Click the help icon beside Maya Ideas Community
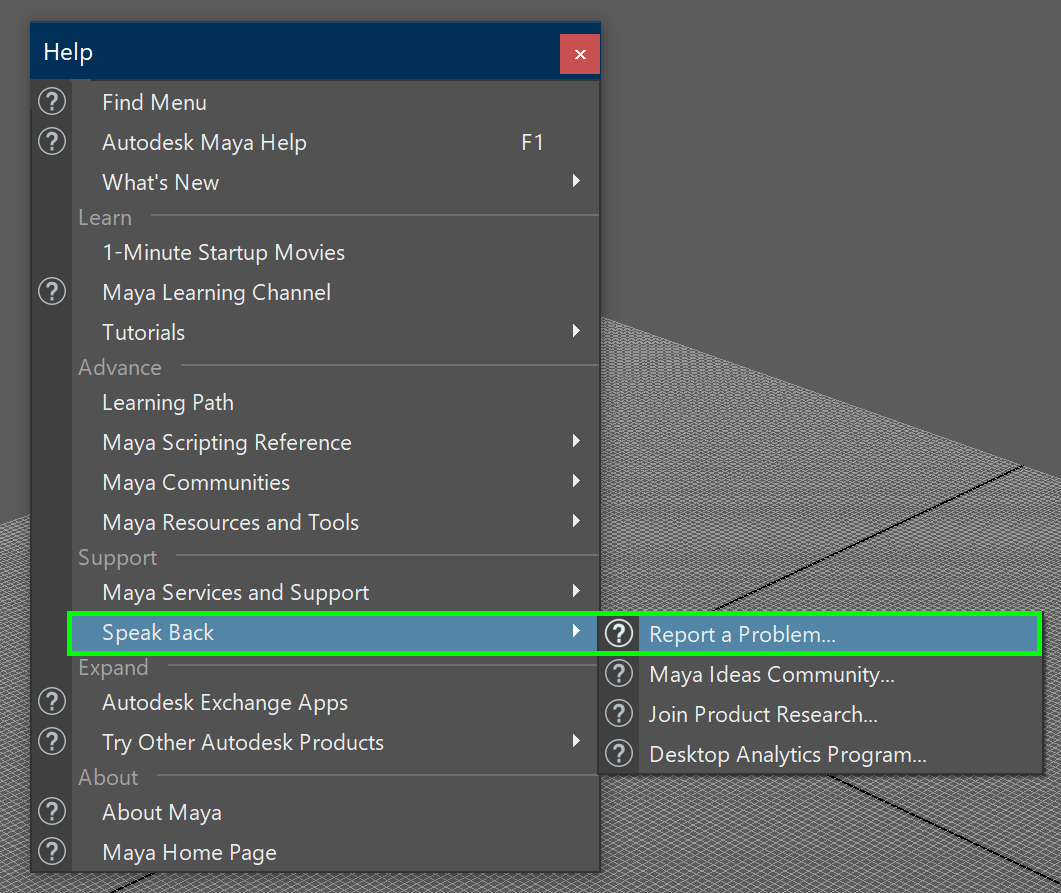1061x893 pixels. 618,673
